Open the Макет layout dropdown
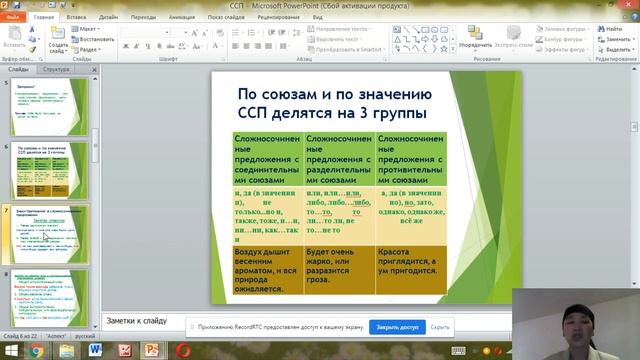Image resolution: width=640 pixels, height=360 pixels. point(86,29)
